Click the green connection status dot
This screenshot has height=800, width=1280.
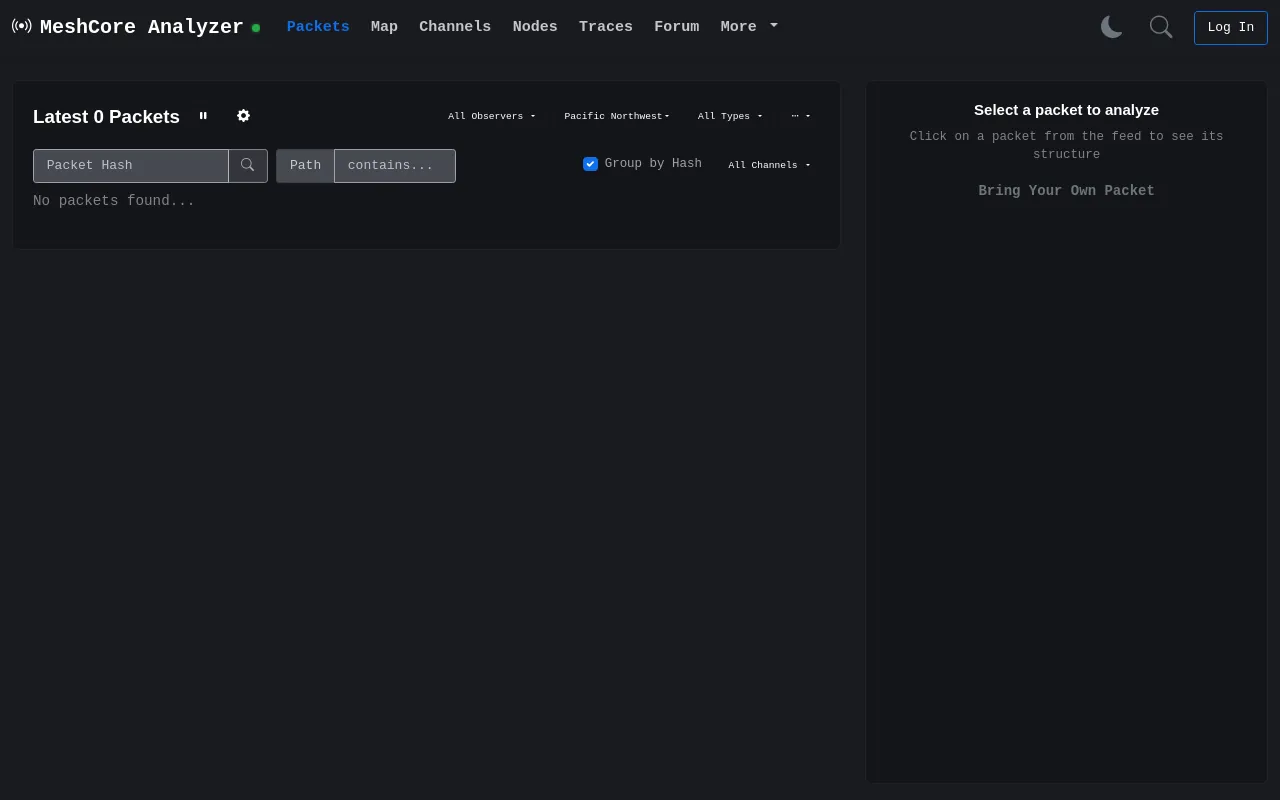click(x=256, y=28)
